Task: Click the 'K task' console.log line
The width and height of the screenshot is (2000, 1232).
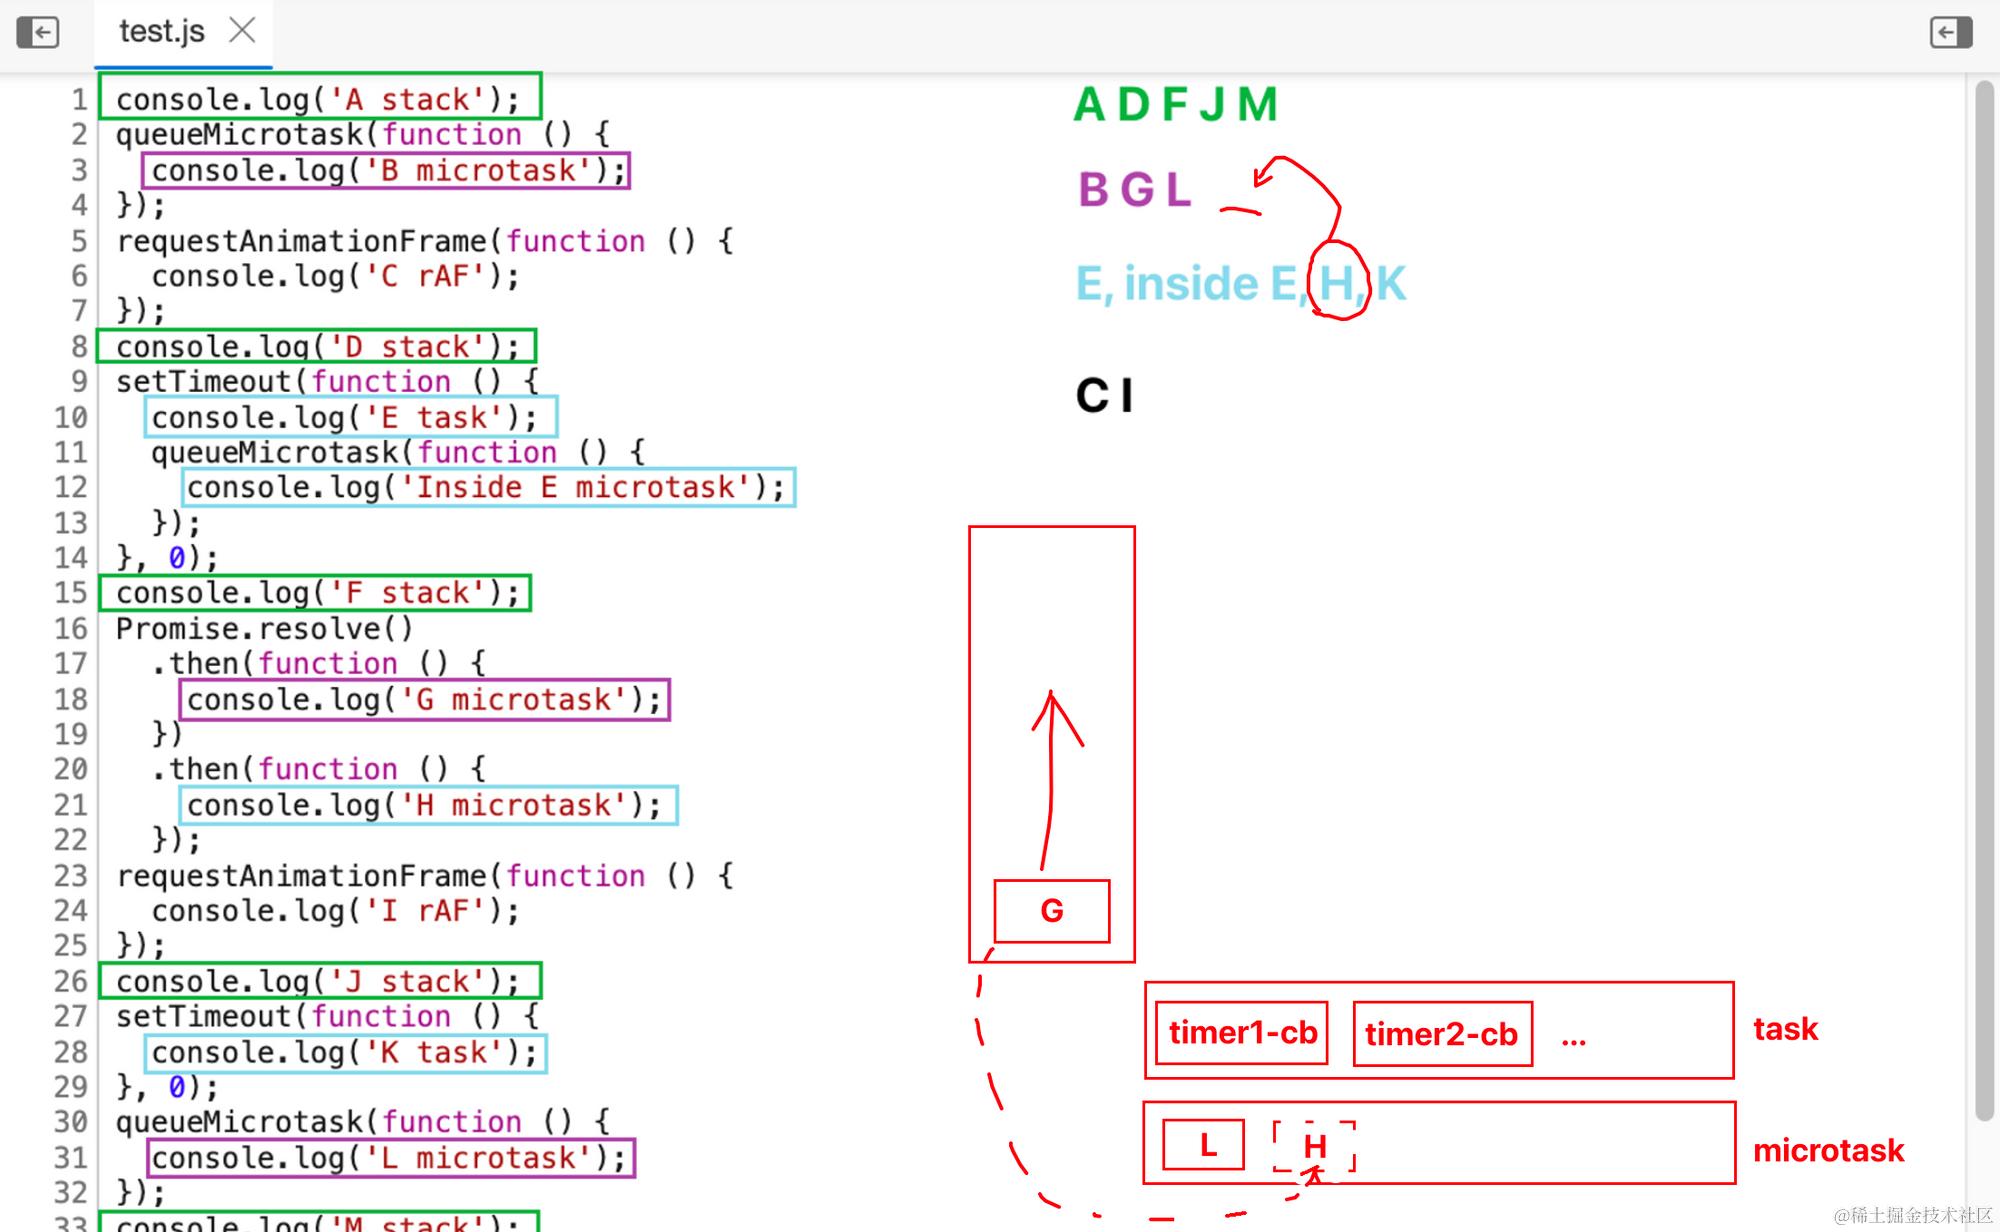Action: coord(345,1053)
